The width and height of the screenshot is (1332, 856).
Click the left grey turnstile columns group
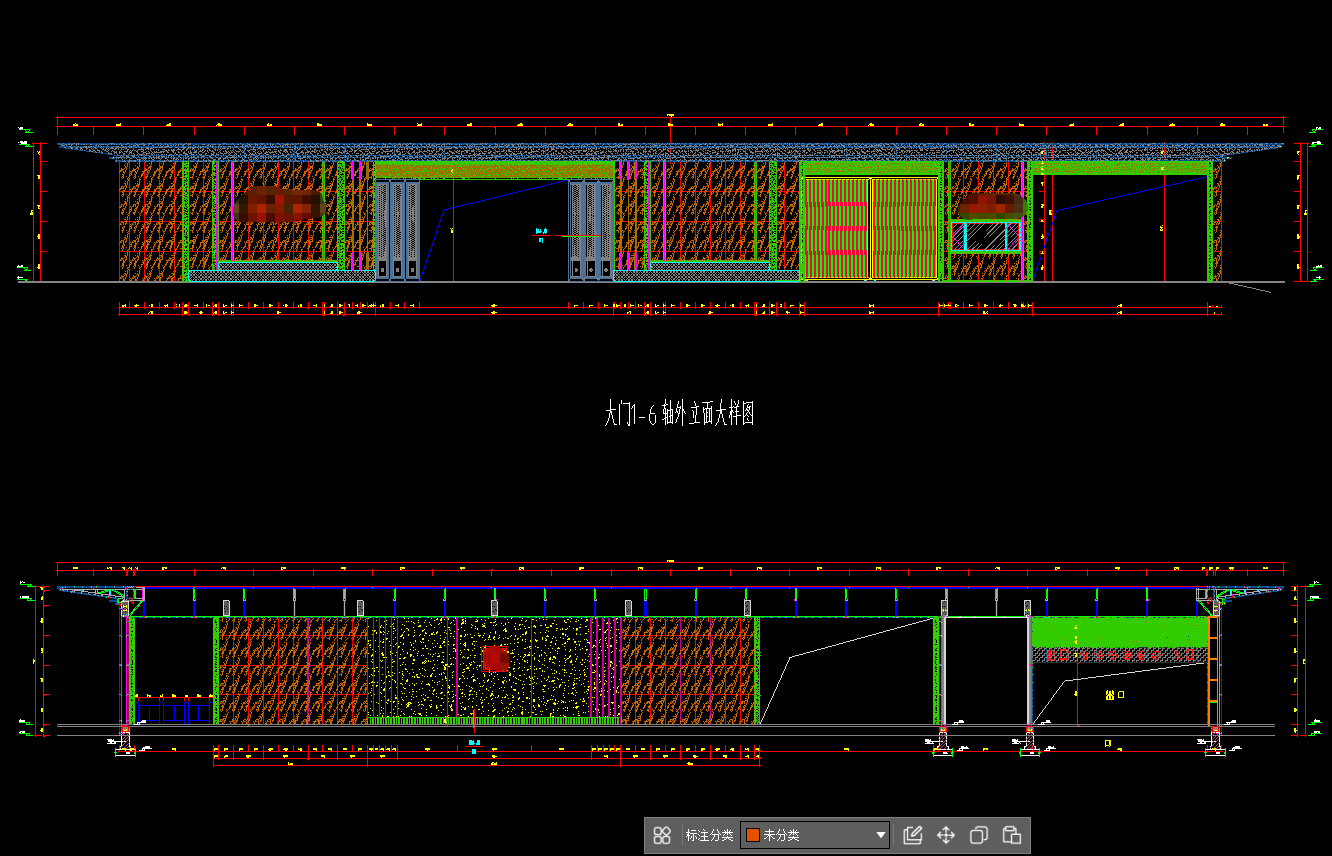click(397, 230)
